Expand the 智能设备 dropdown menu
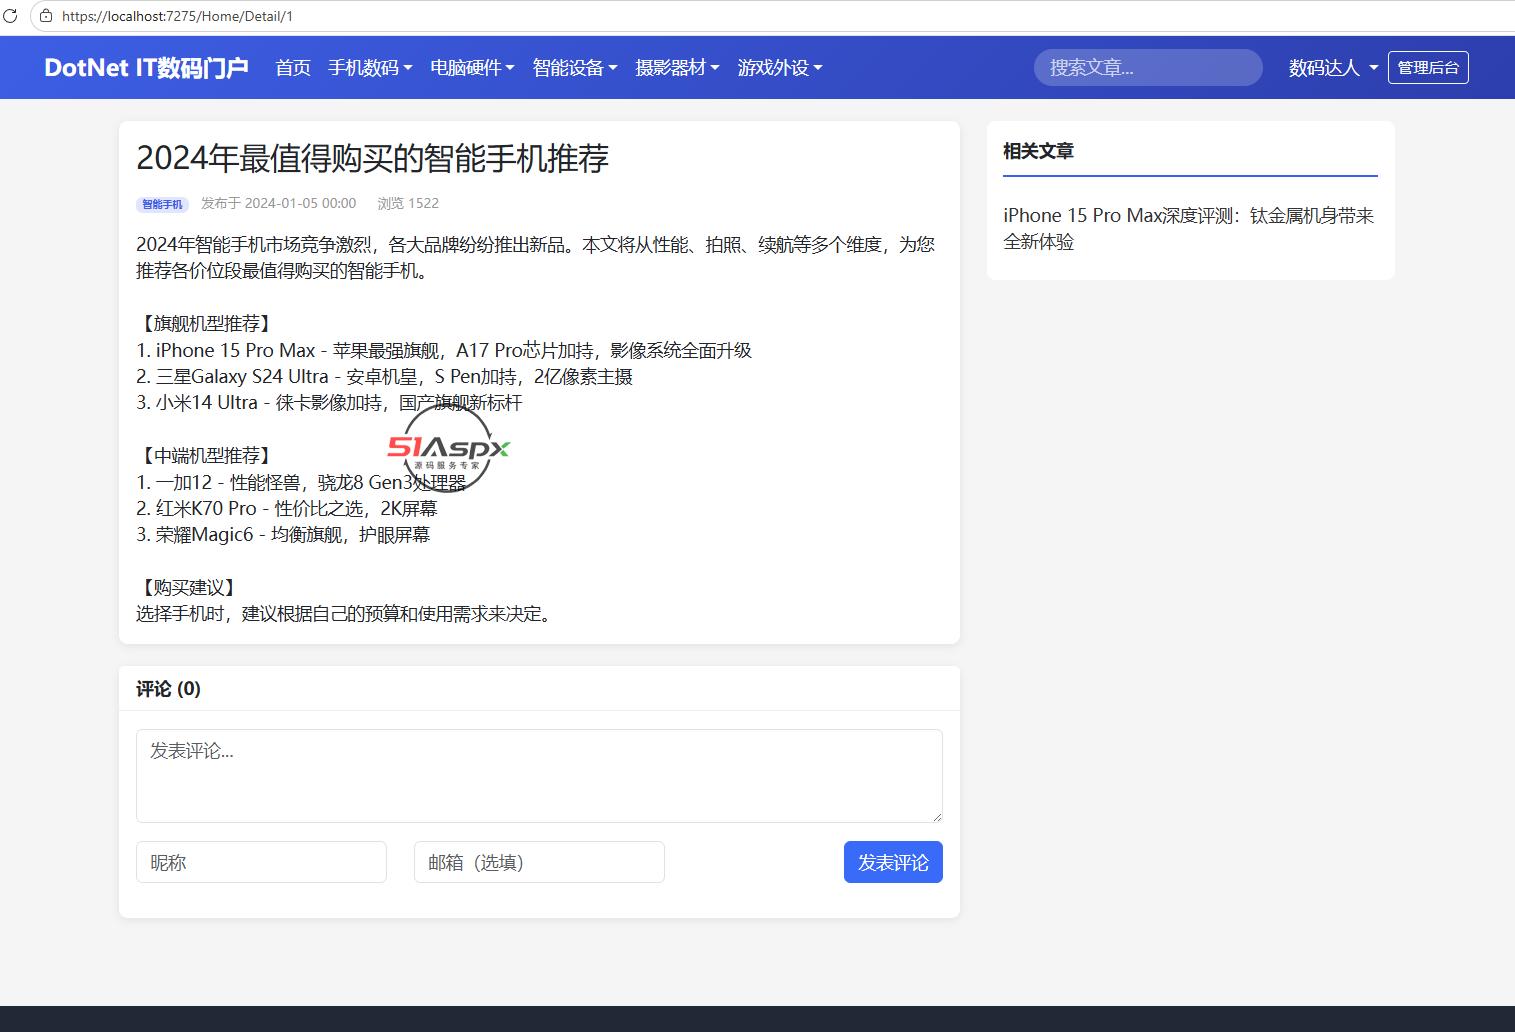Viewport: 1515px width, 1032px height. tap(575, 67)
